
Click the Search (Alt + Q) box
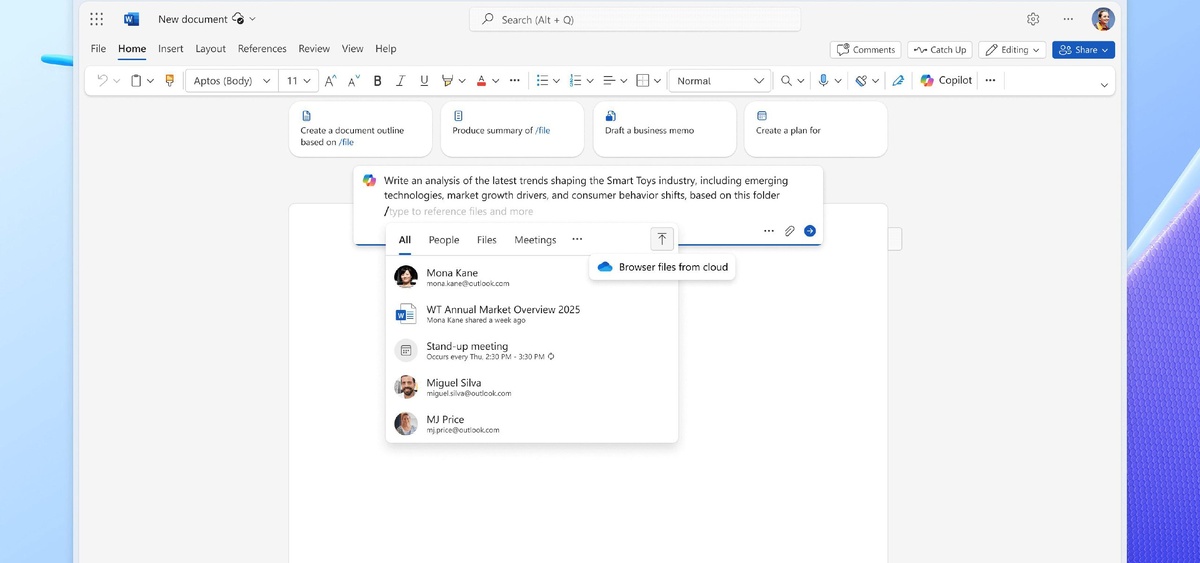click(635, 19)
